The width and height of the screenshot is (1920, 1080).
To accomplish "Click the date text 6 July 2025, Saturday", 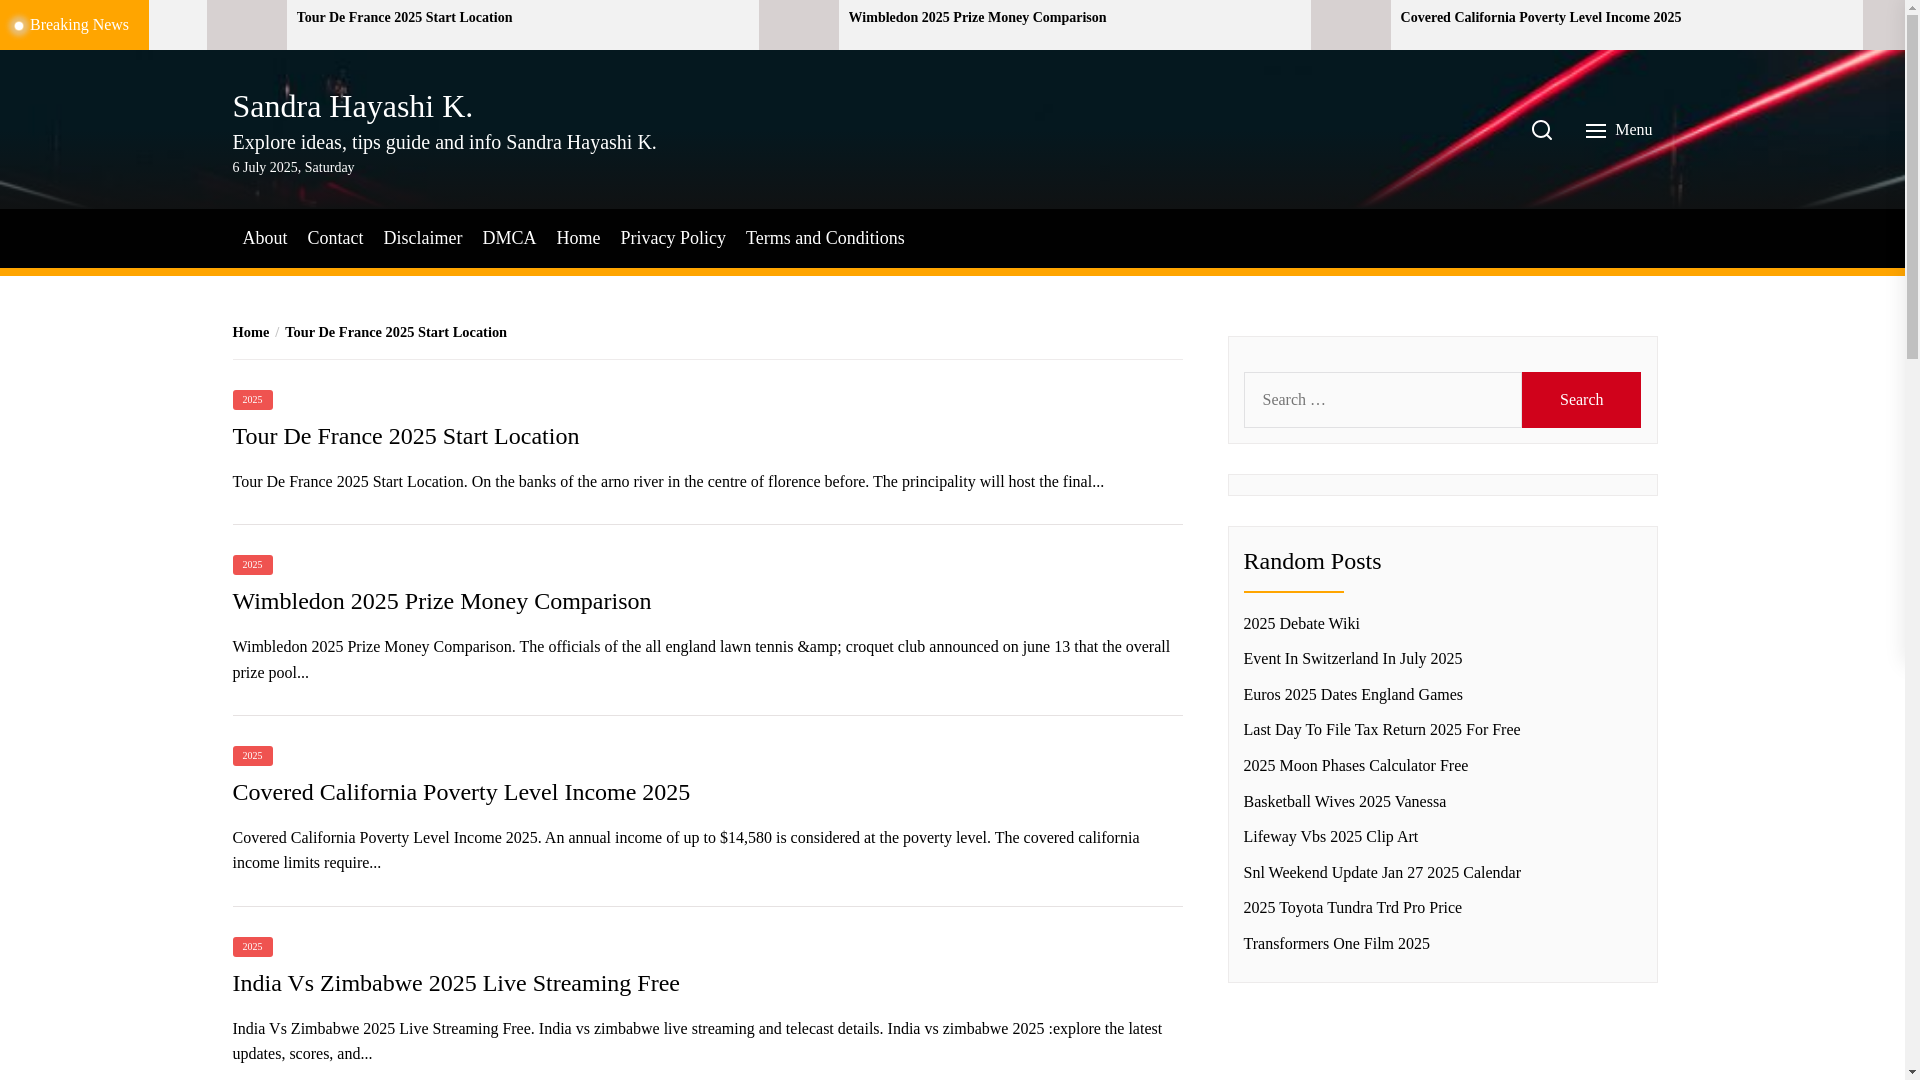I will 293,168.
